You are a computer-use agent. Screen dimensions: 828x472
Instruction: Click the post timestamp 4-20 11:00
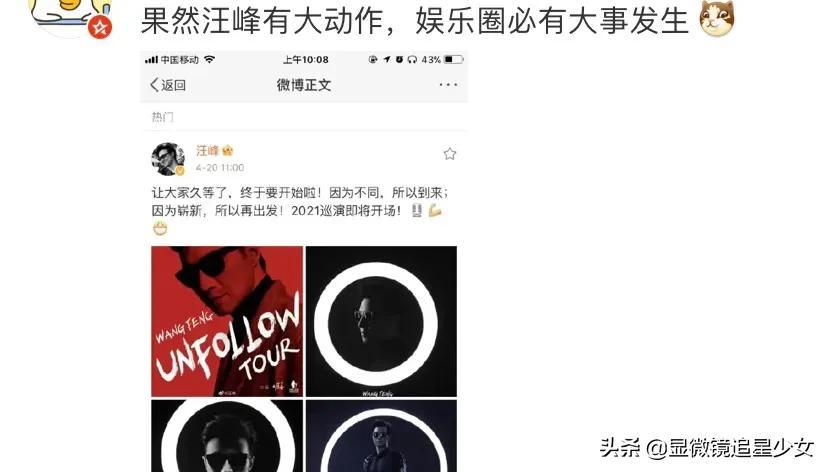(x=220, y=168)
